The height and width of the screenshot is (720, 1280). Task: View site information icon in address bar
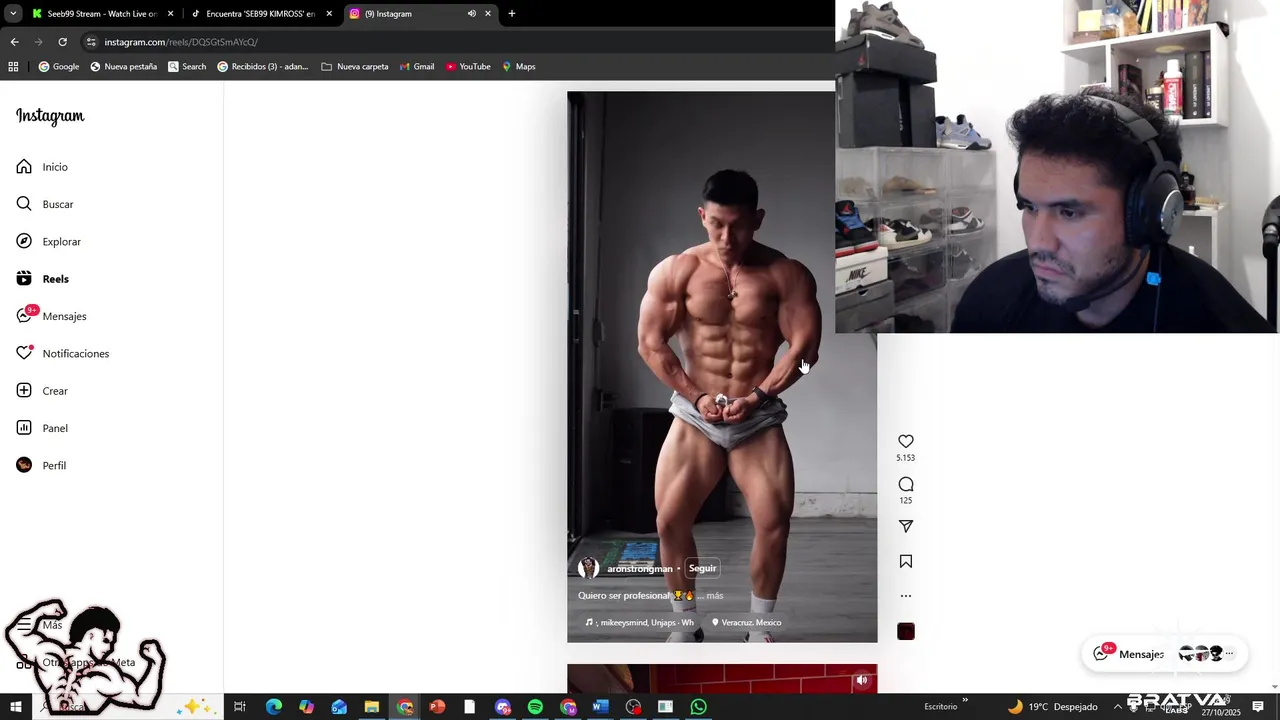coord(91,42)
